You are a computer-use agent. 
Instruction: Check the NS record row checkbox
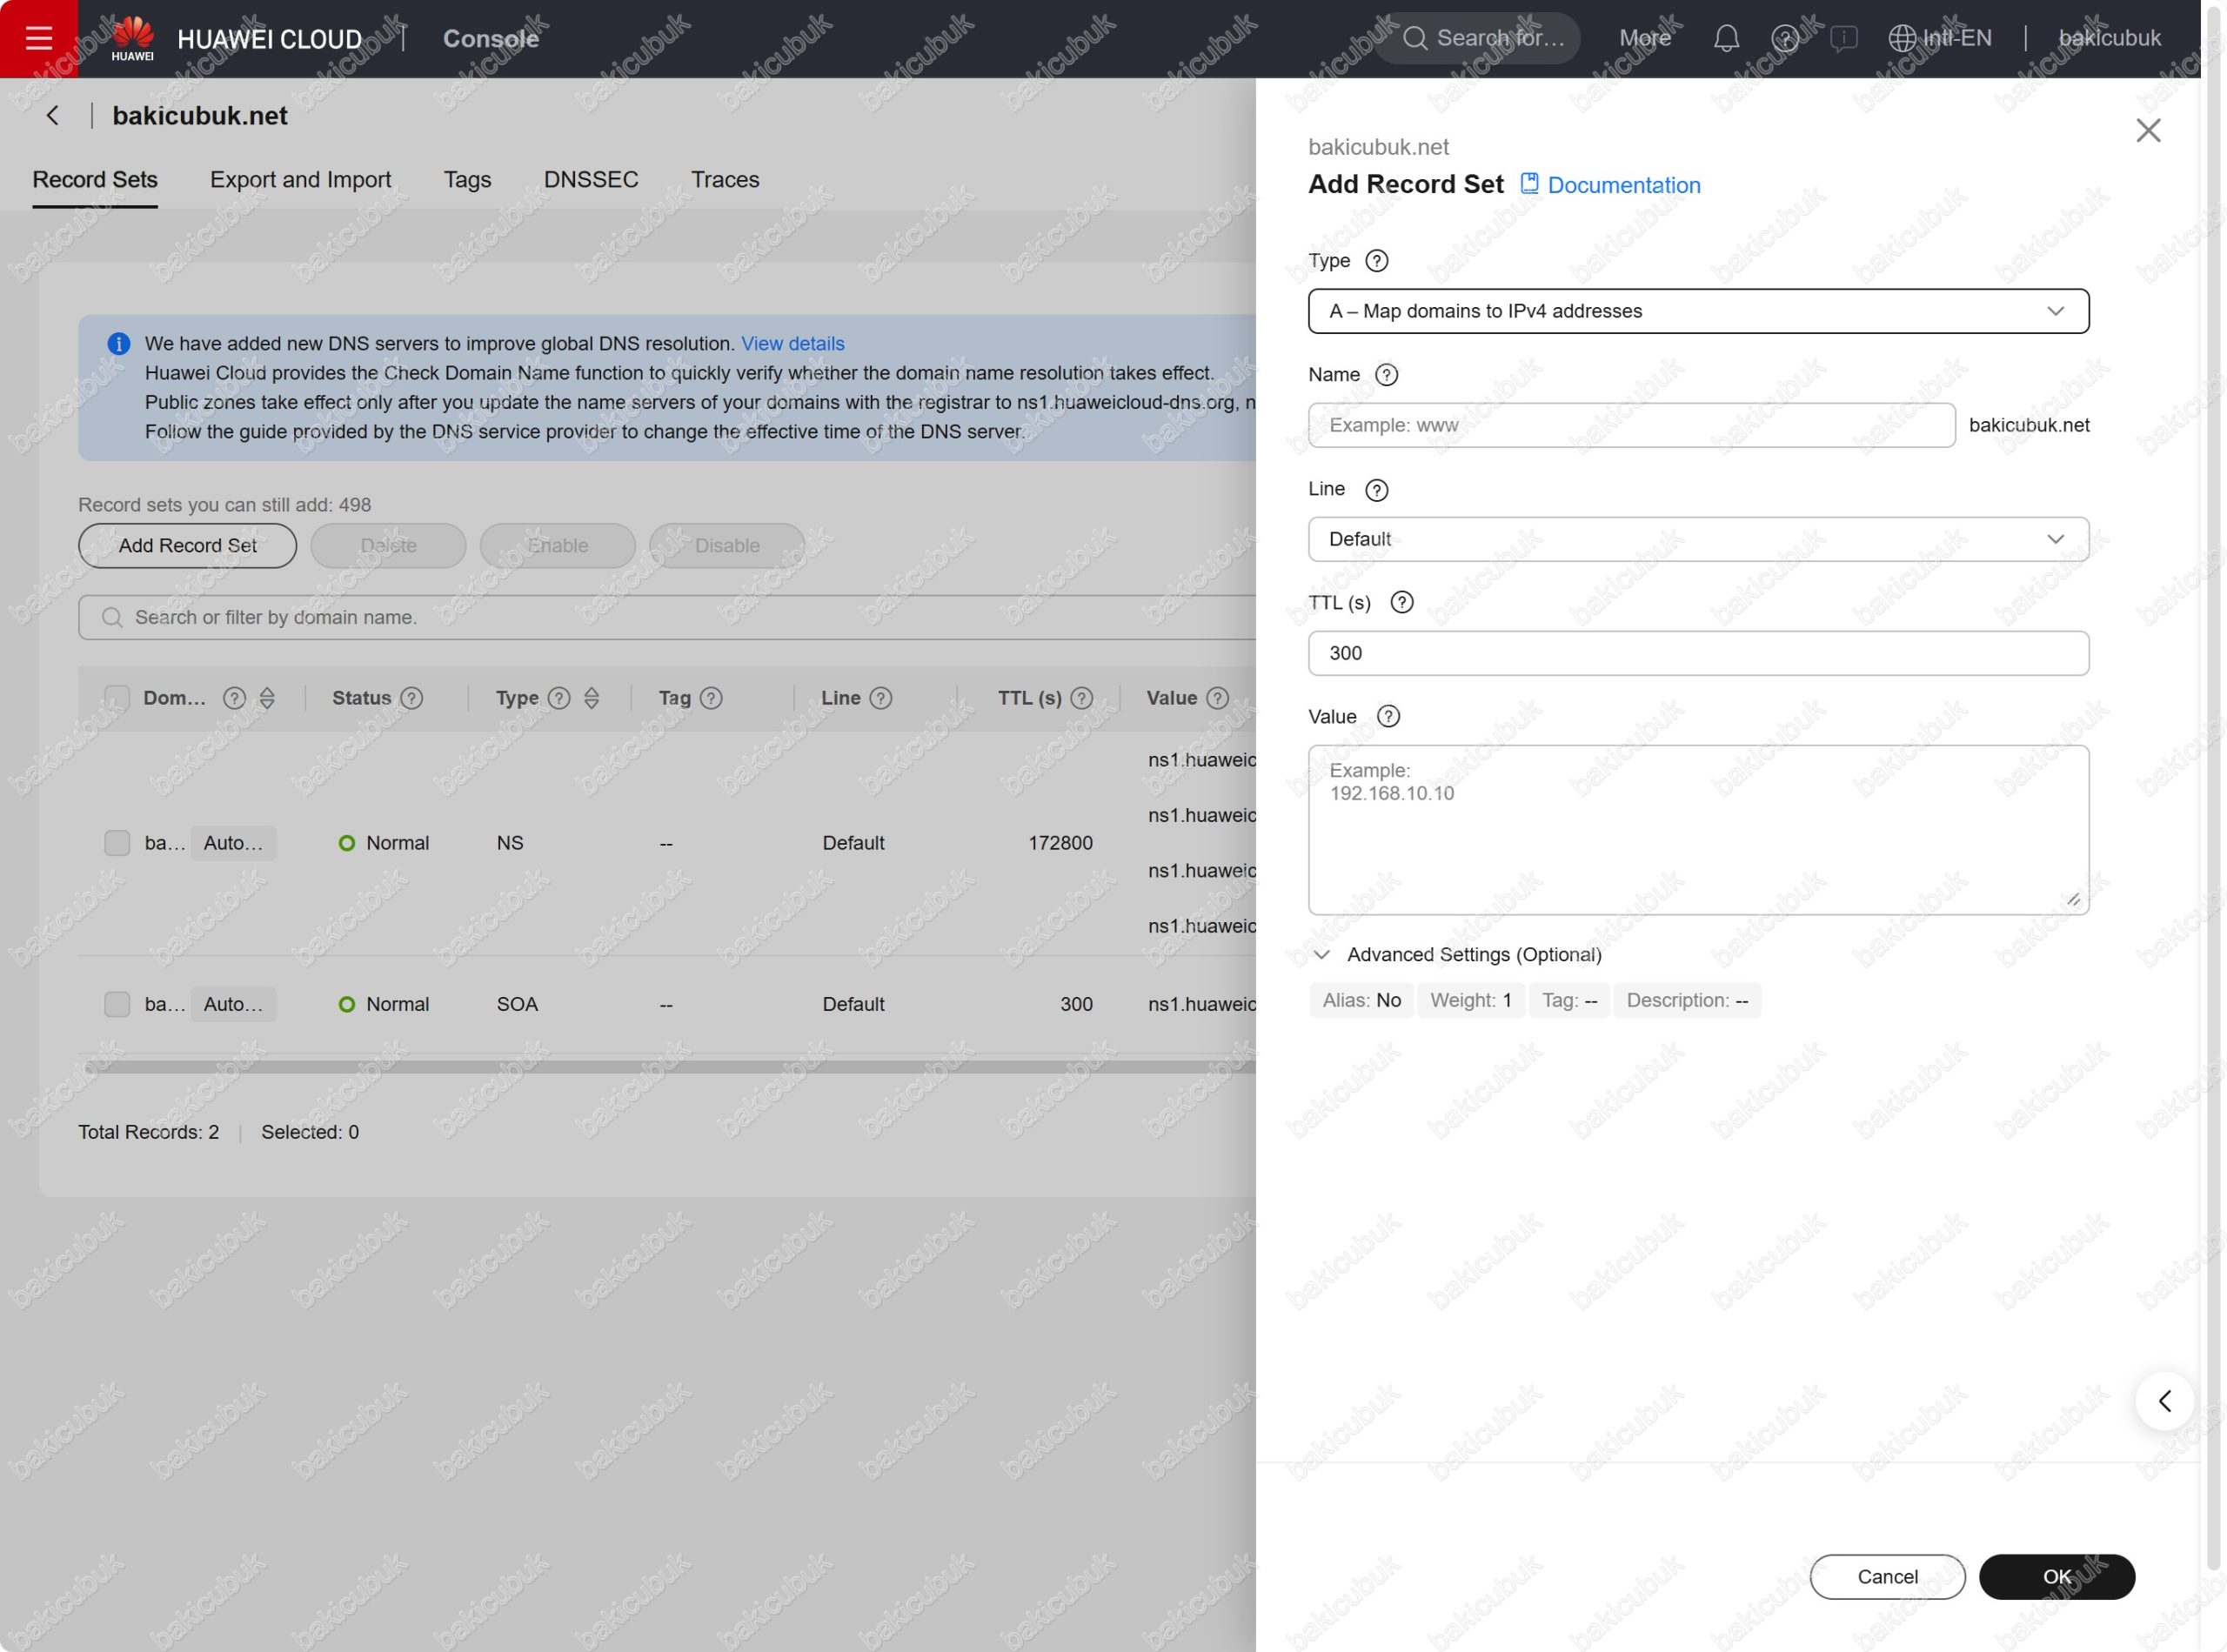[117, 843]
